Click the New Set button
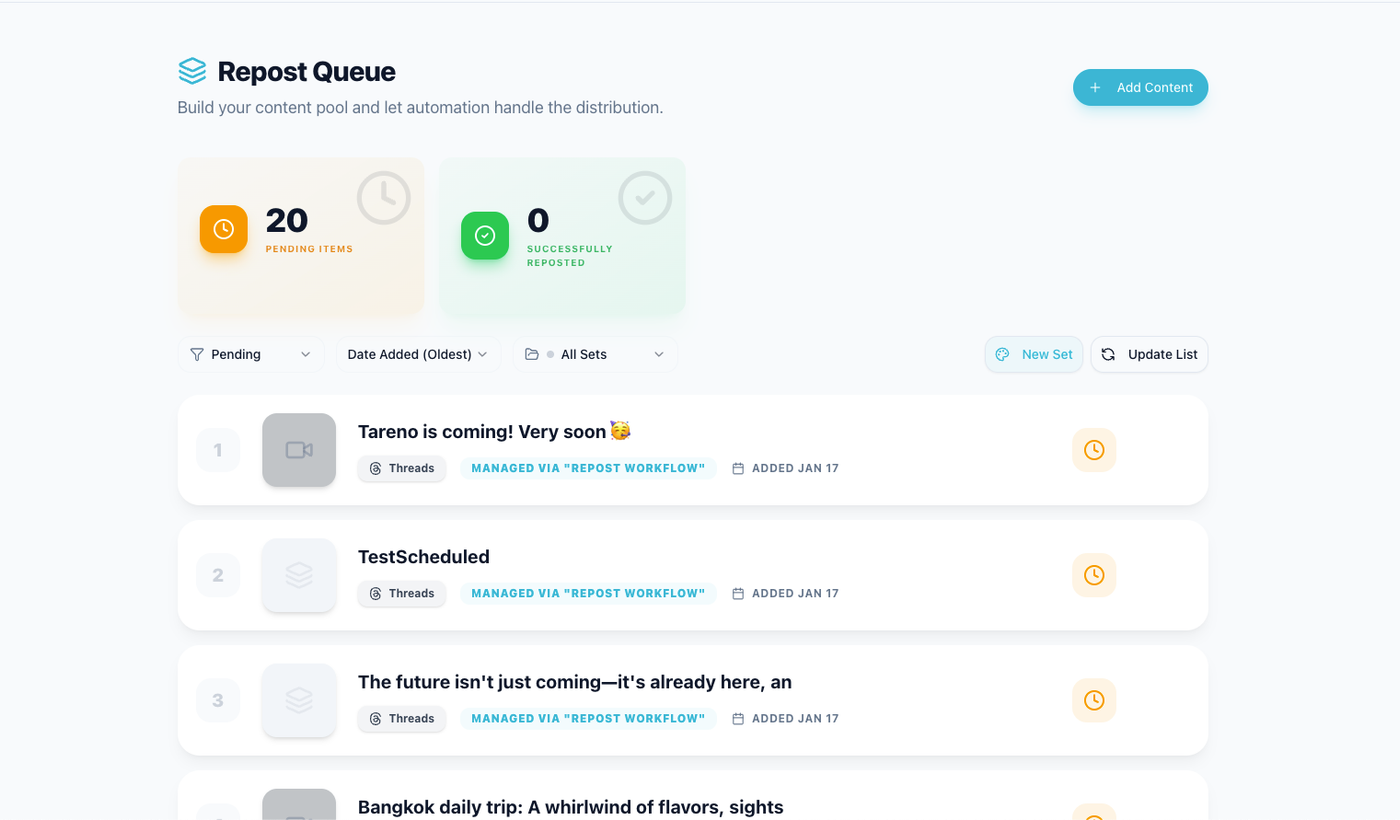This screenshot has height=820, width=1400. pos(1034,354)
